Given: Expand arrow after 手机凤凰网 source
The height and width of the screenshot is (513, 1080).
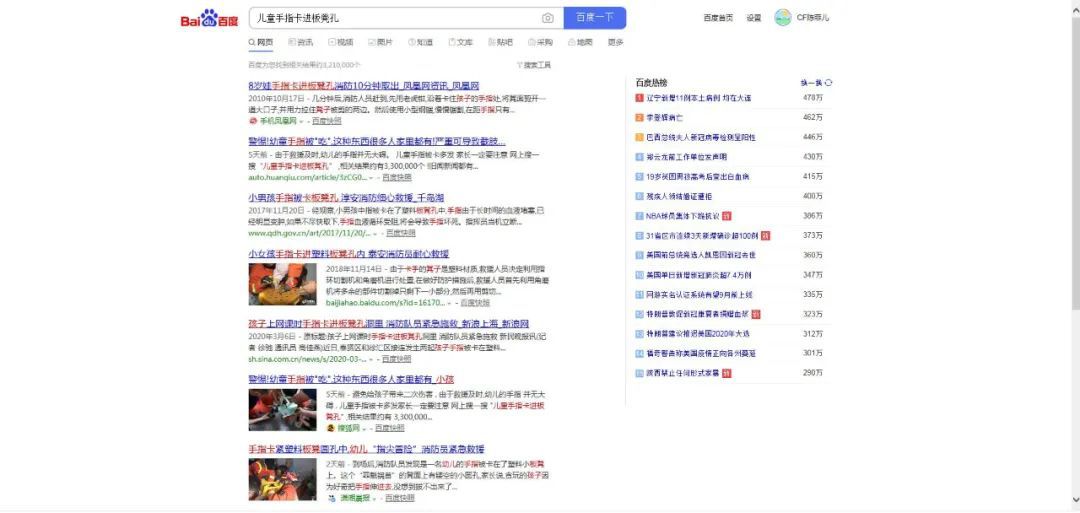Looking at the screenshot, I should click(x=301, y=122).
